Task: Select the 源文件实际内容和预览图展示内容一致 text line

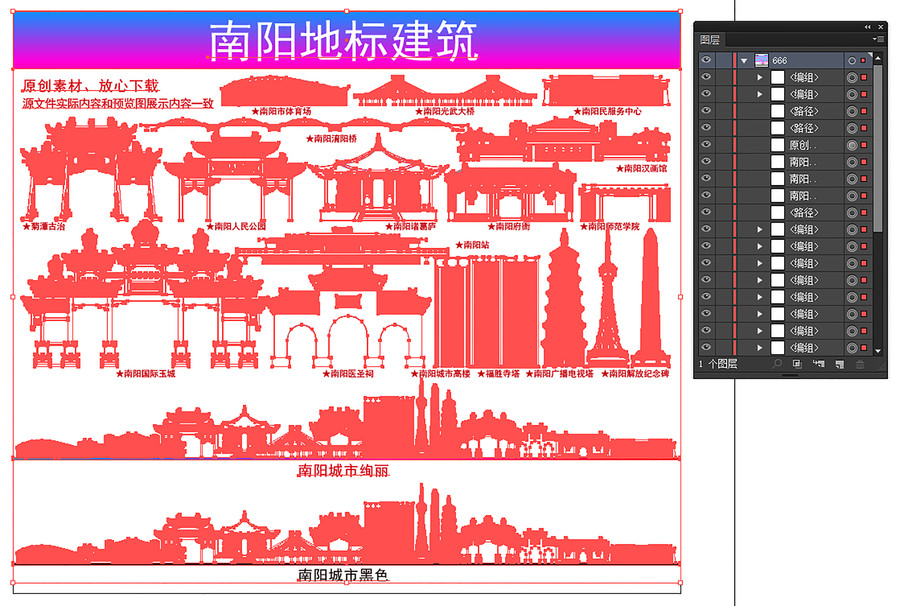Action: click(118, 103)
